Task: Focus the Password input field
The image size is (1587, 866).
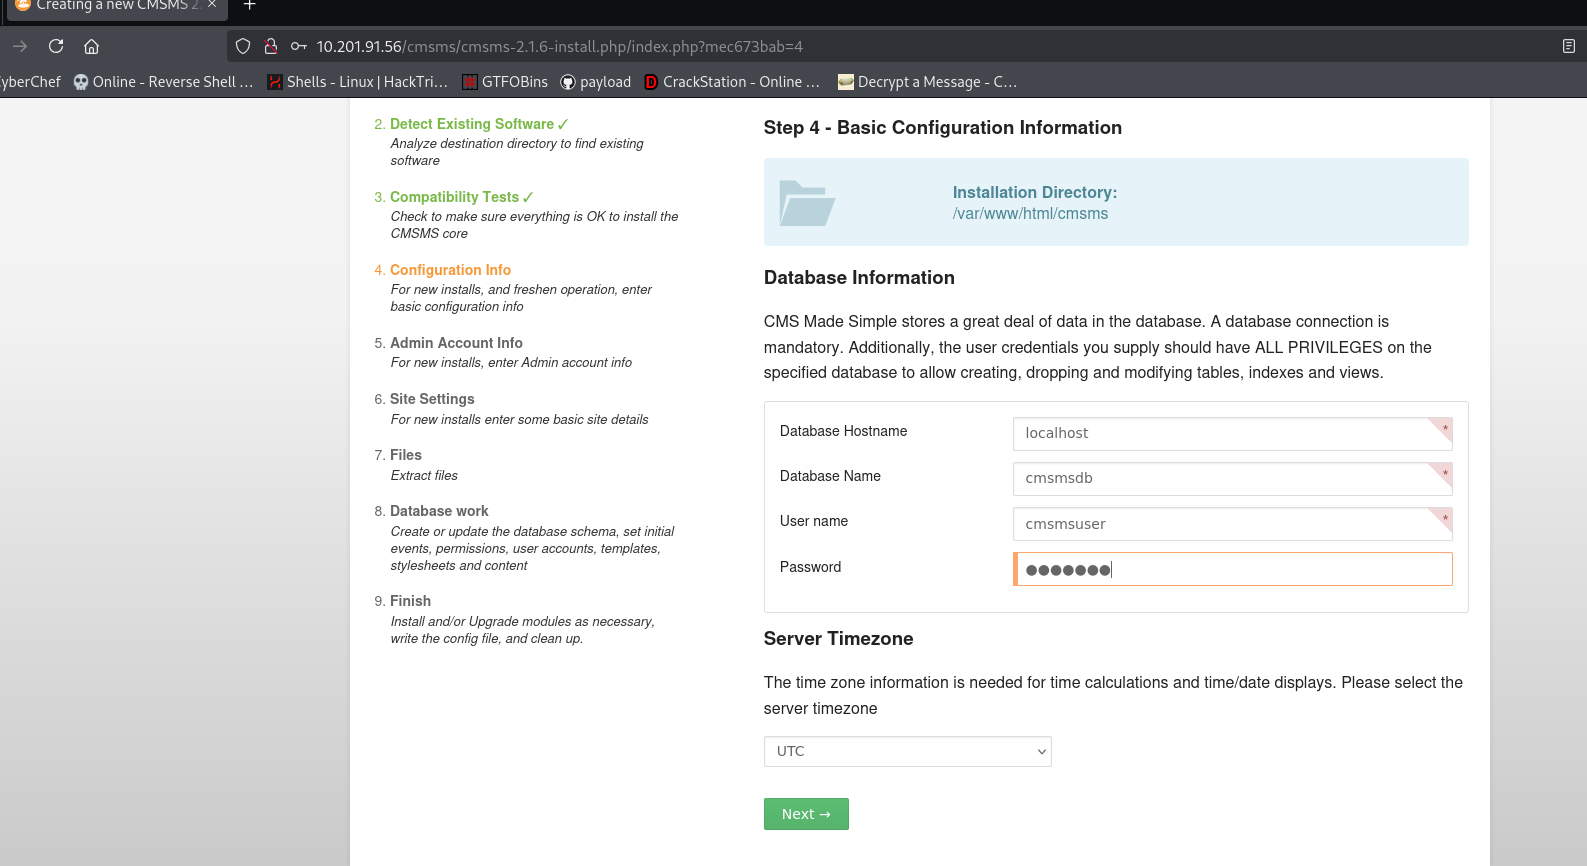Action: click(x=1232, y=569)
